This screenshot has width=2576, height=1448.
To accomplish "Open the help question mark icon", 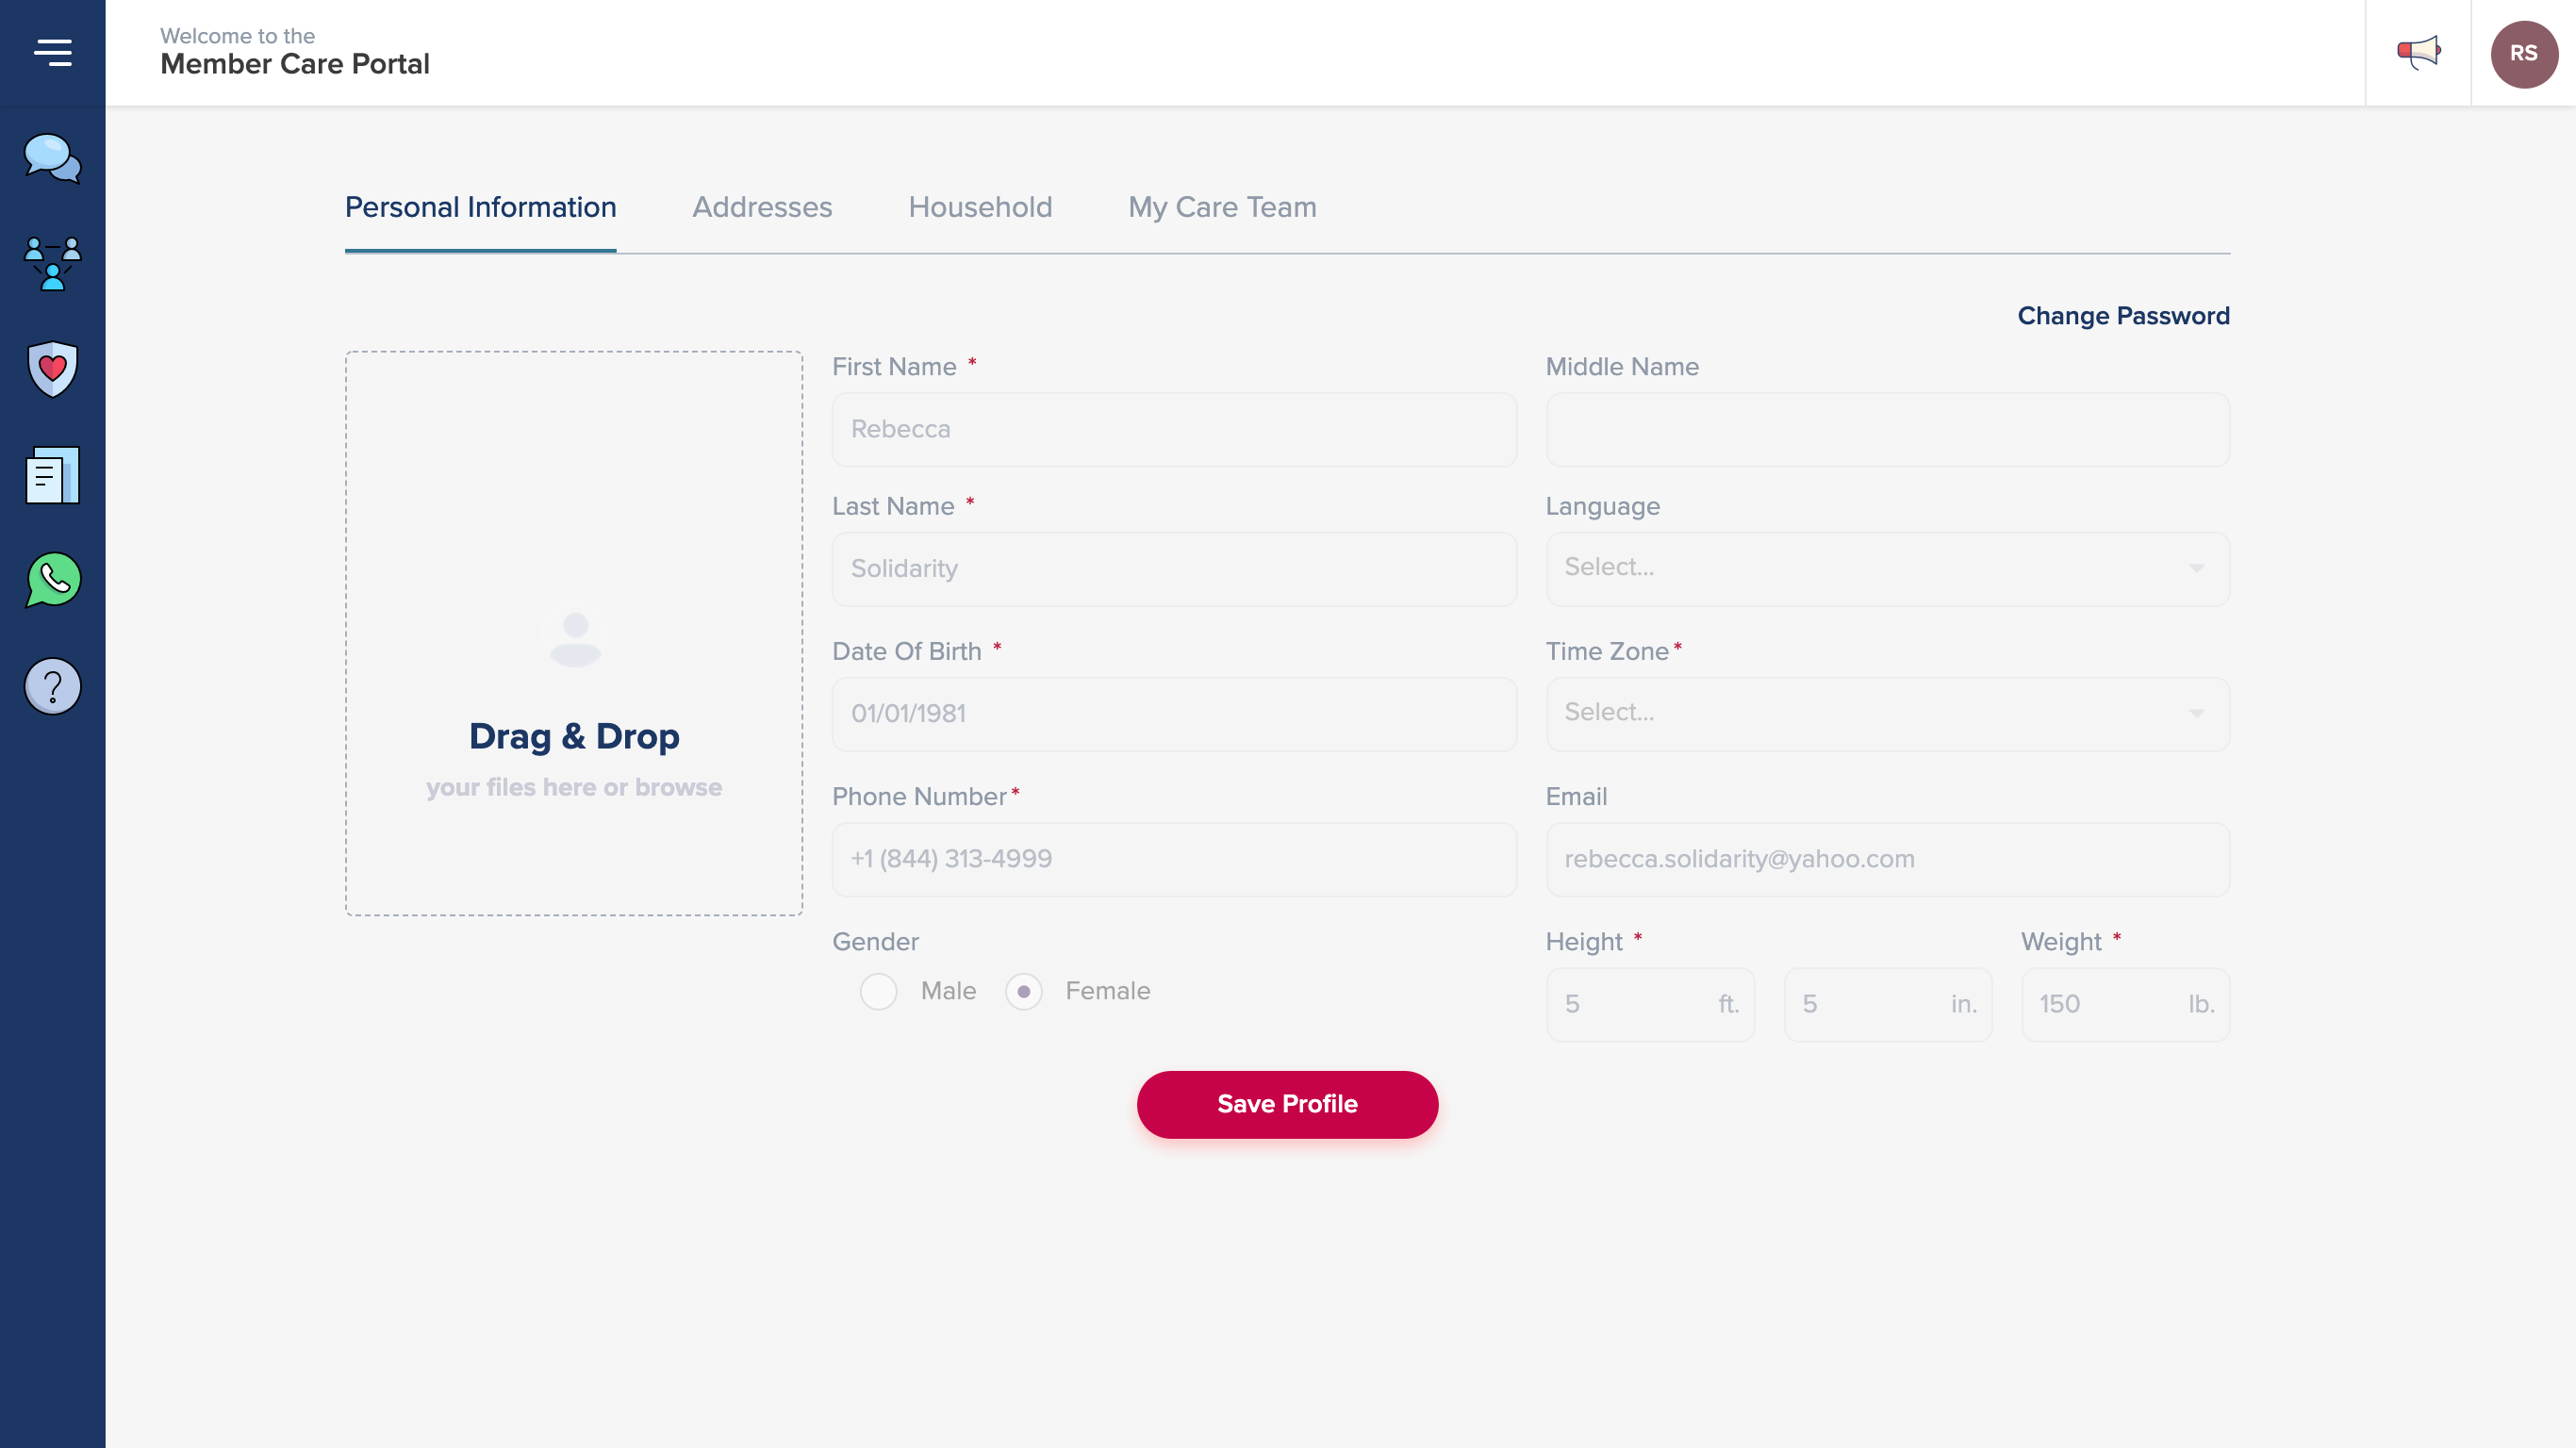I will [x=52, y=686].
